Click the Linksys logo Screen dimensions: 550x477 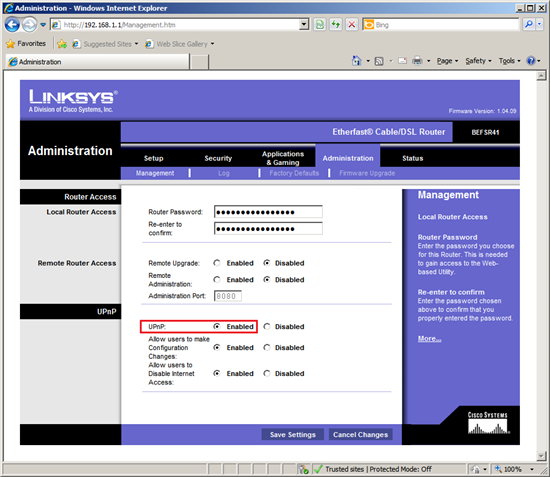73,101
